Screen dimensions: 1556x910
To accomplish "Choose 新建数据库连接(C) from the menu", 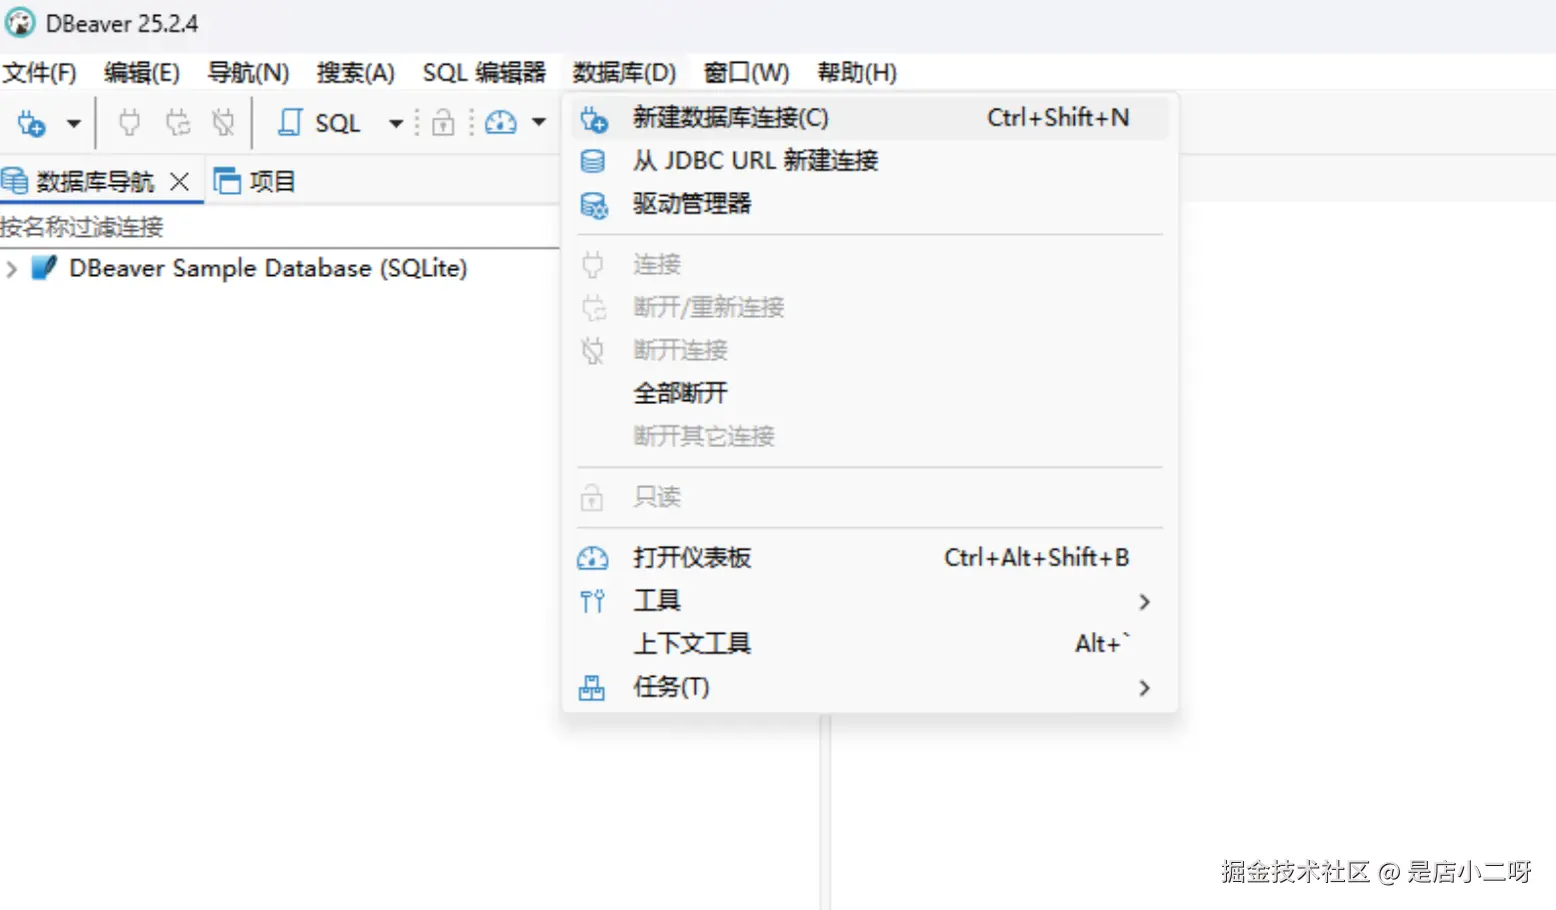I will coord(870,118).
